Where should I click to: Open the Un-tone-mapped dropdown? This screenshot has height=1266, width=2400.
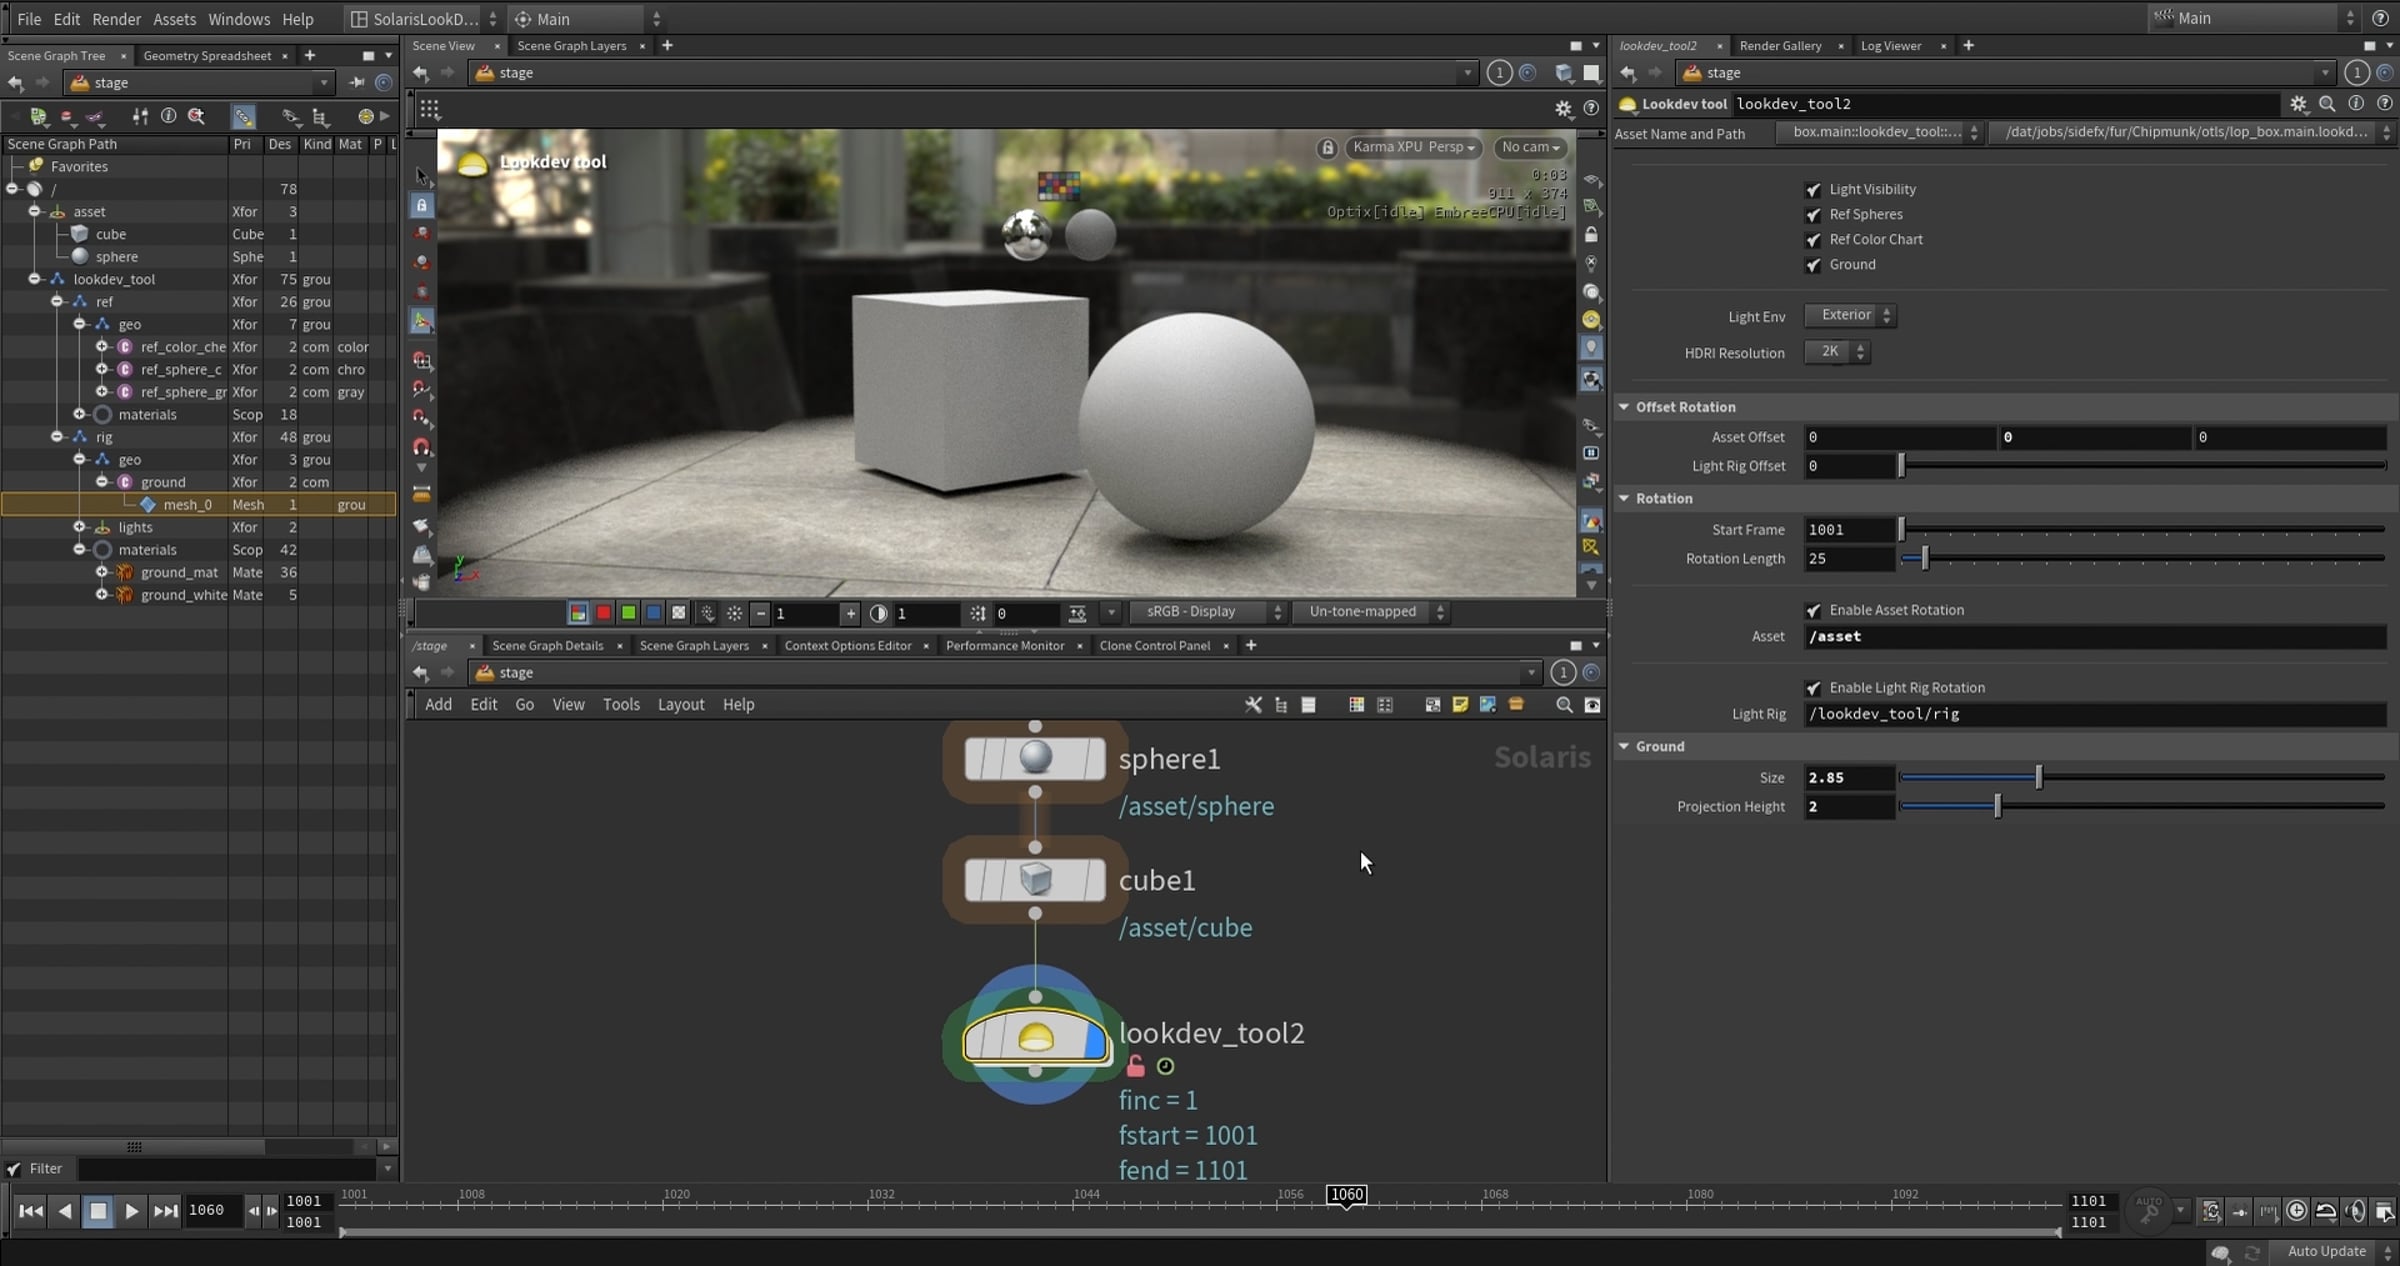[1371, 612]
